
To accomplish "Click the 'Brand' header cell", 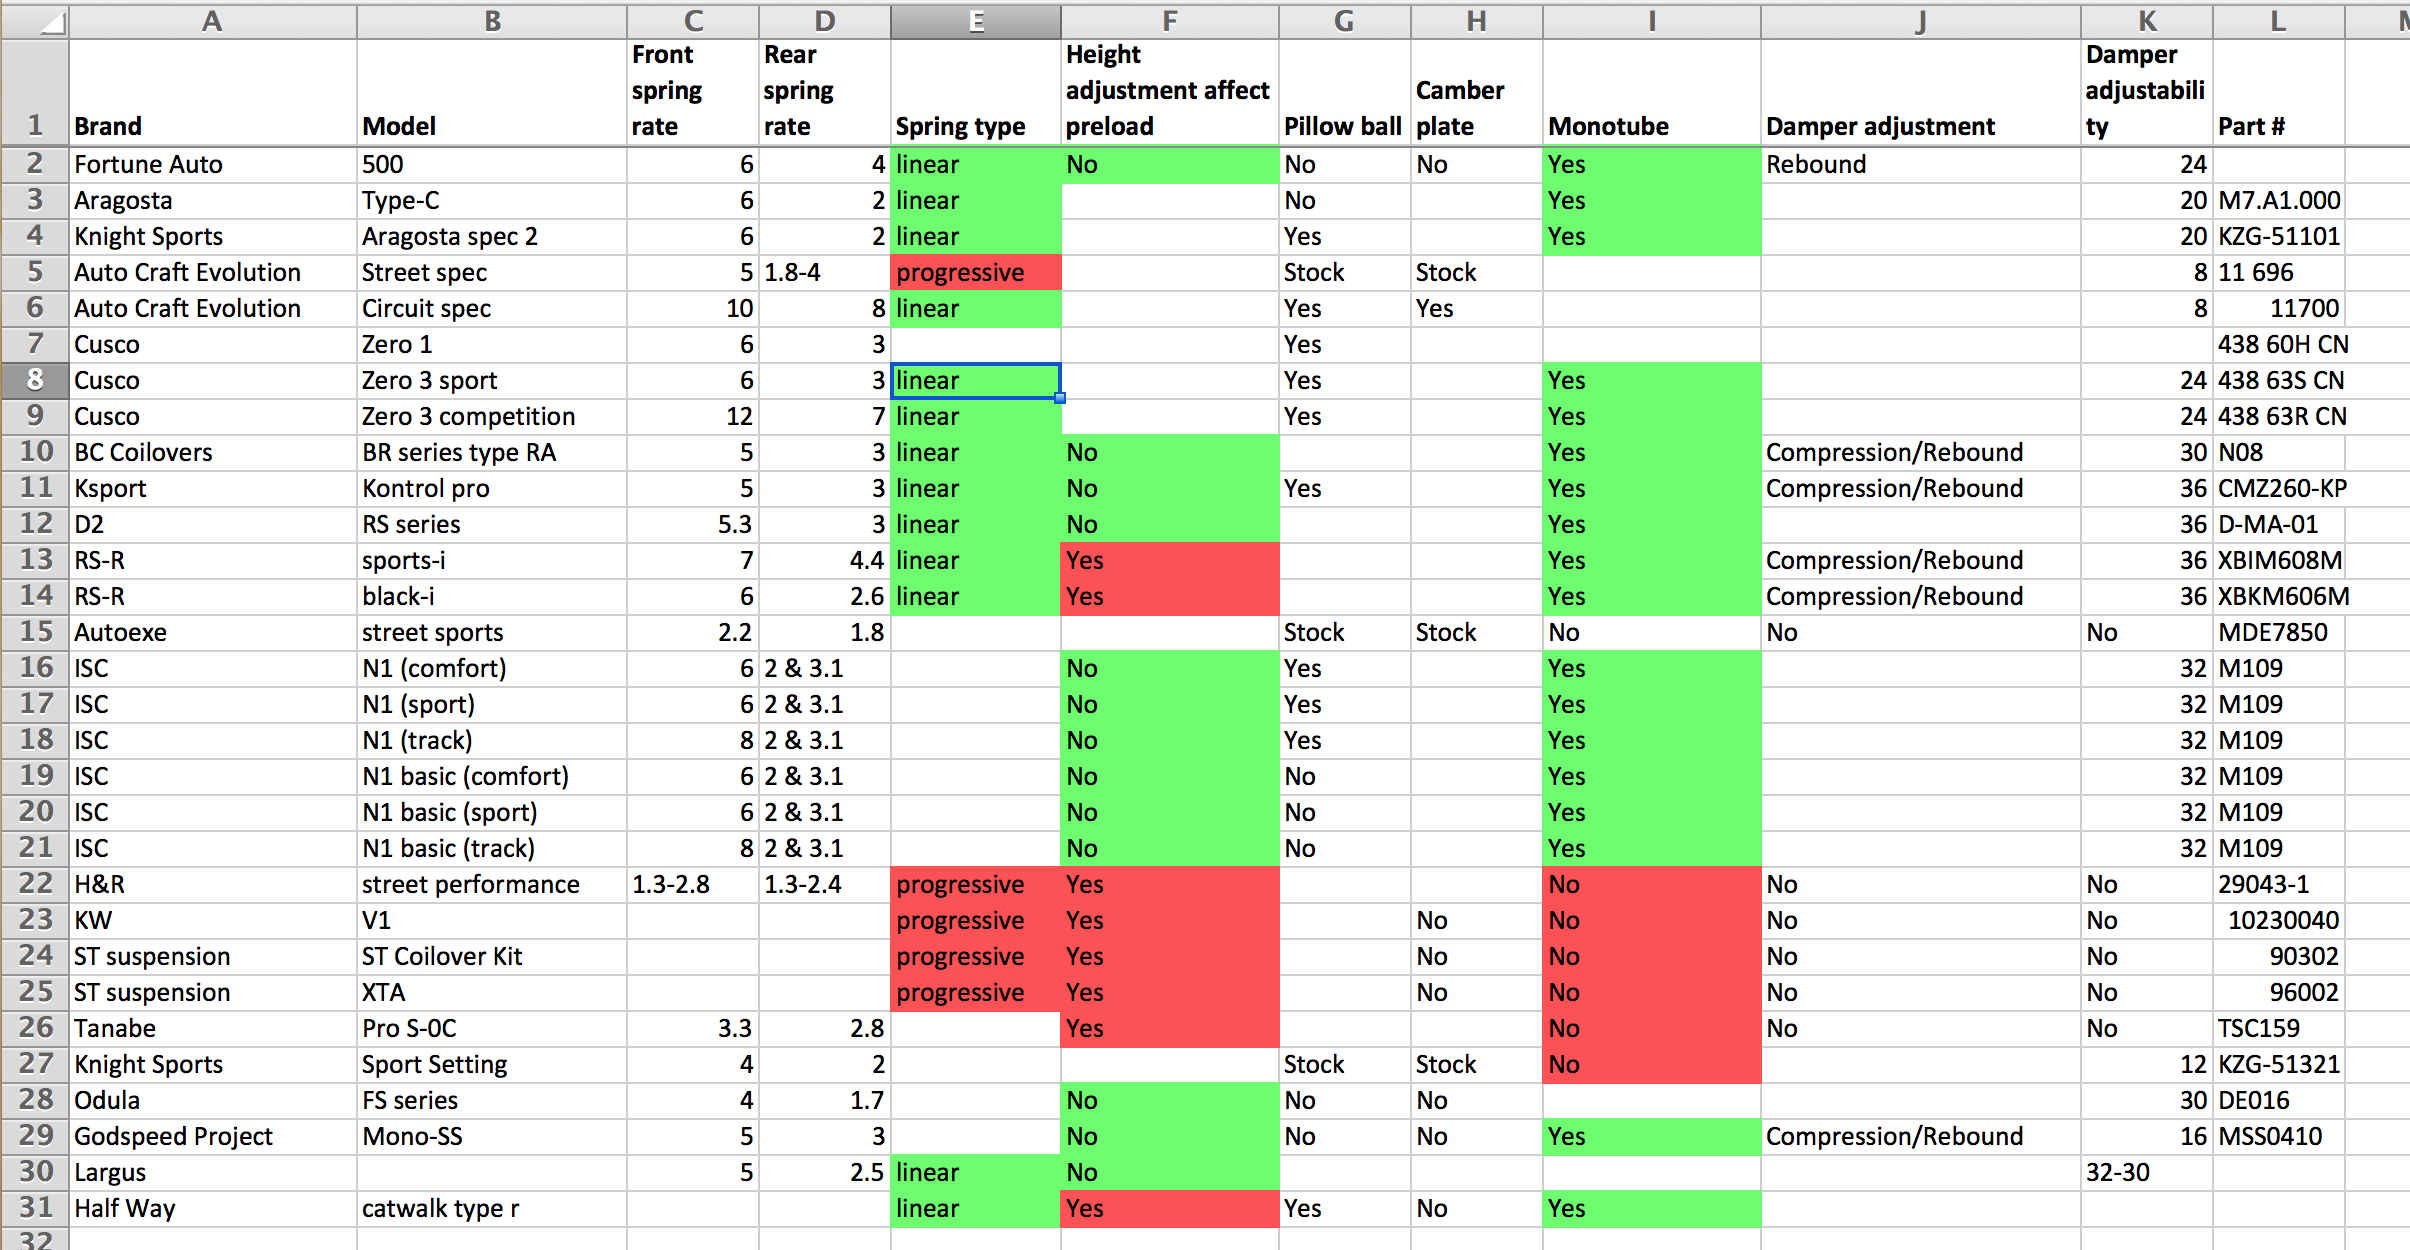I will [x=212, y=93].
